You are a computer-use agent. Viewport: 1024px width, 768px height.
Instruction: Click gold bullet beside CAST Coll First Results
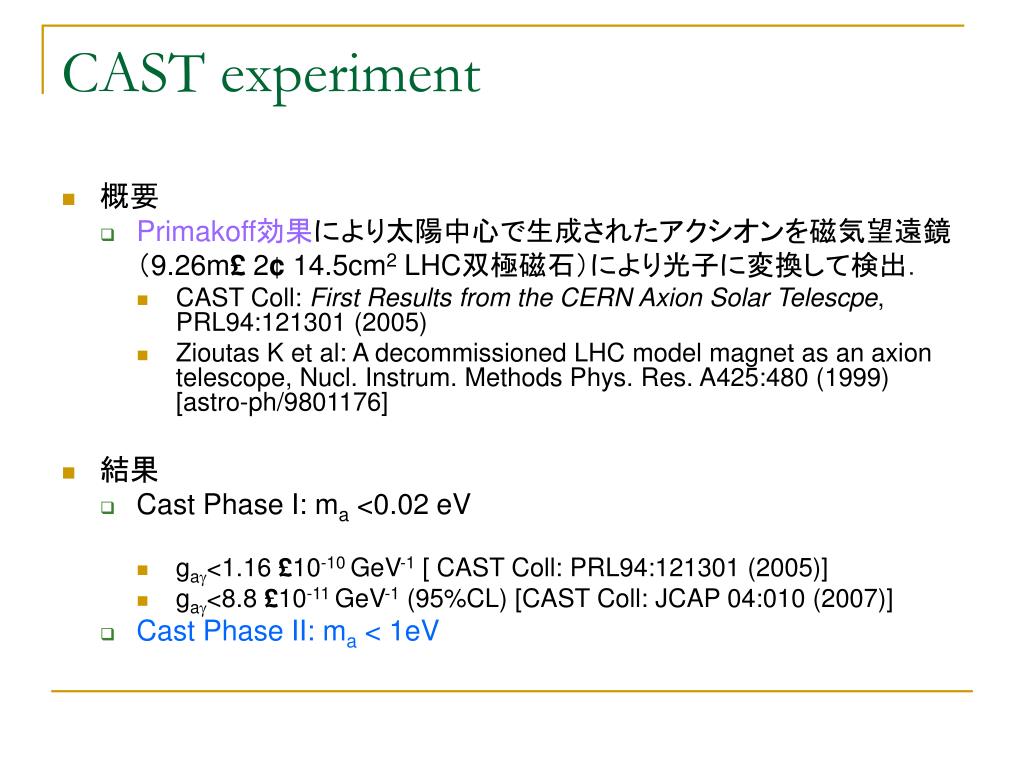[x=143, y=300]
